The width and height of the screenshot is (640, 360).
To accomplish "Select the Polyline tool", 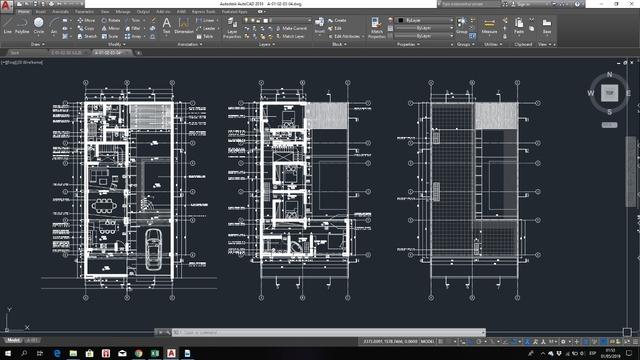I will 22,25.
